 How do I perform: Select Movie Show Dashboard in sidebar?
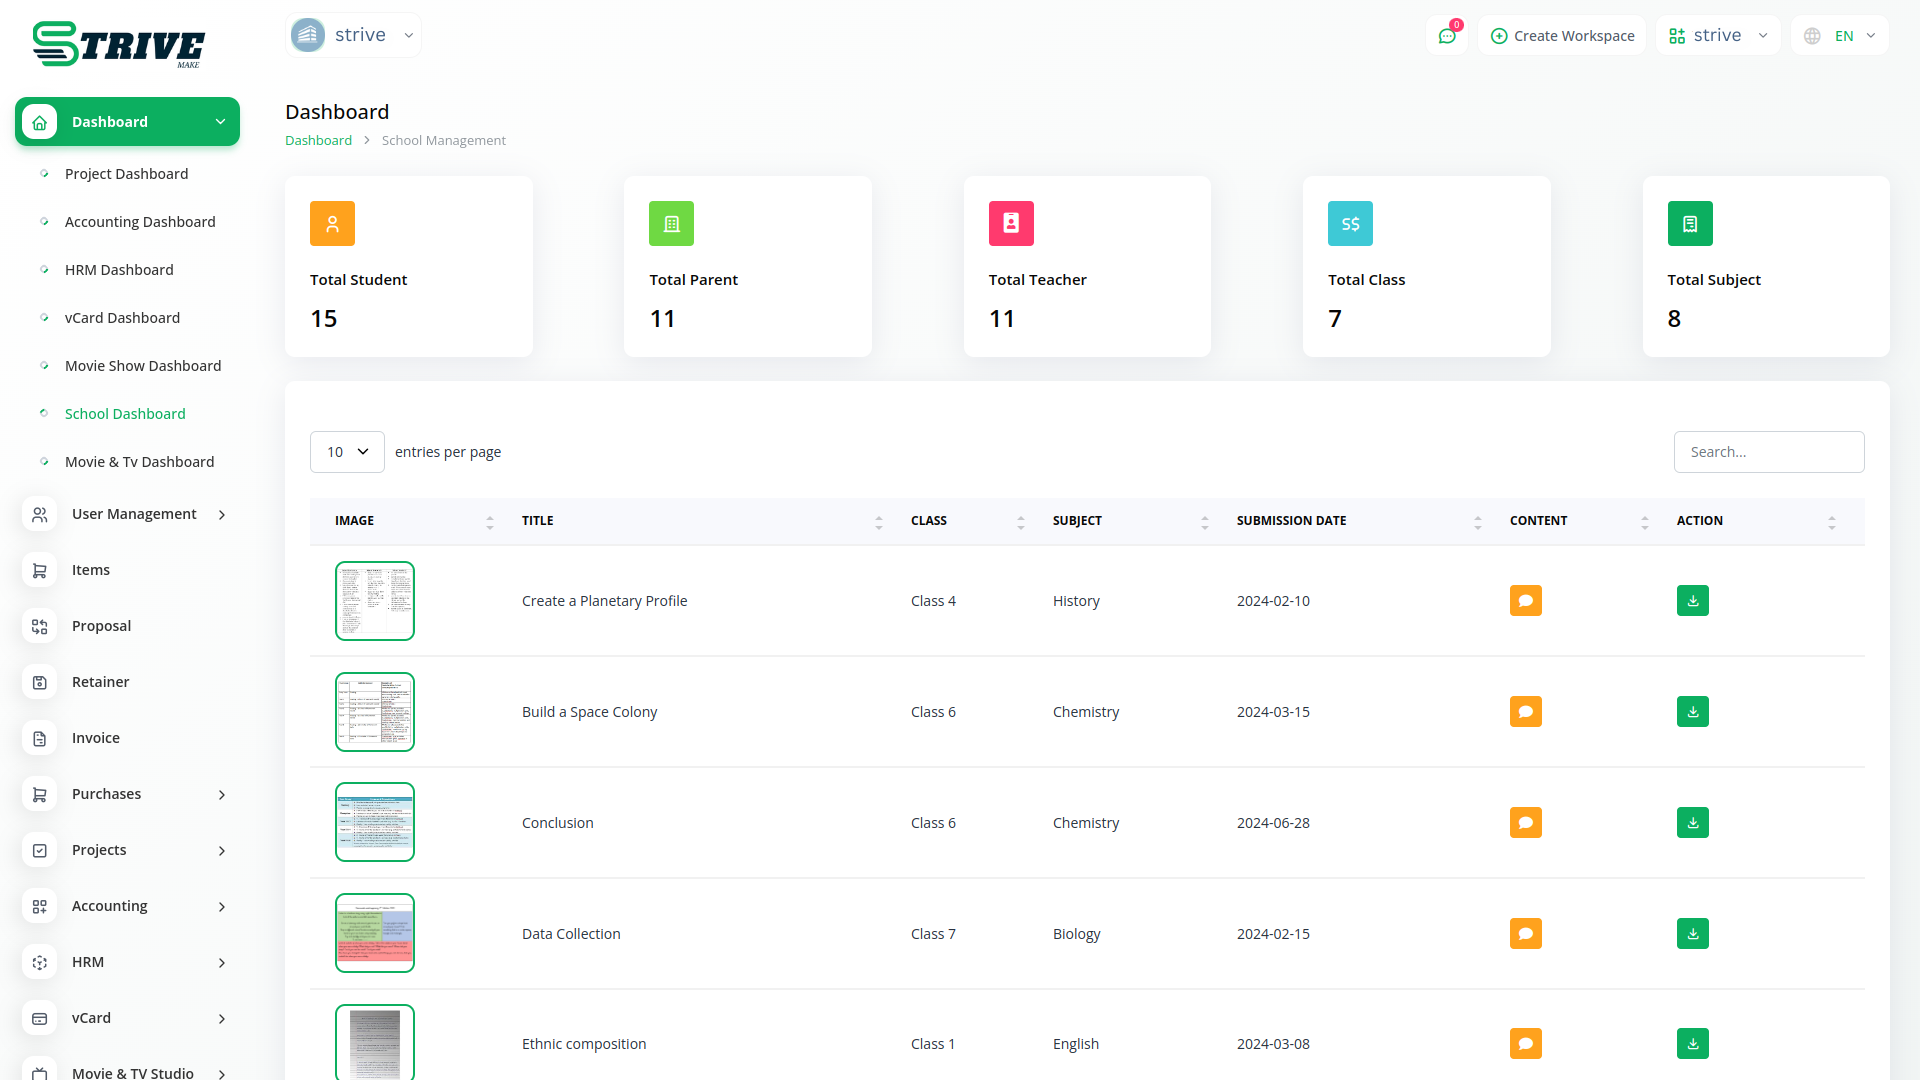(x=143, y=366)
